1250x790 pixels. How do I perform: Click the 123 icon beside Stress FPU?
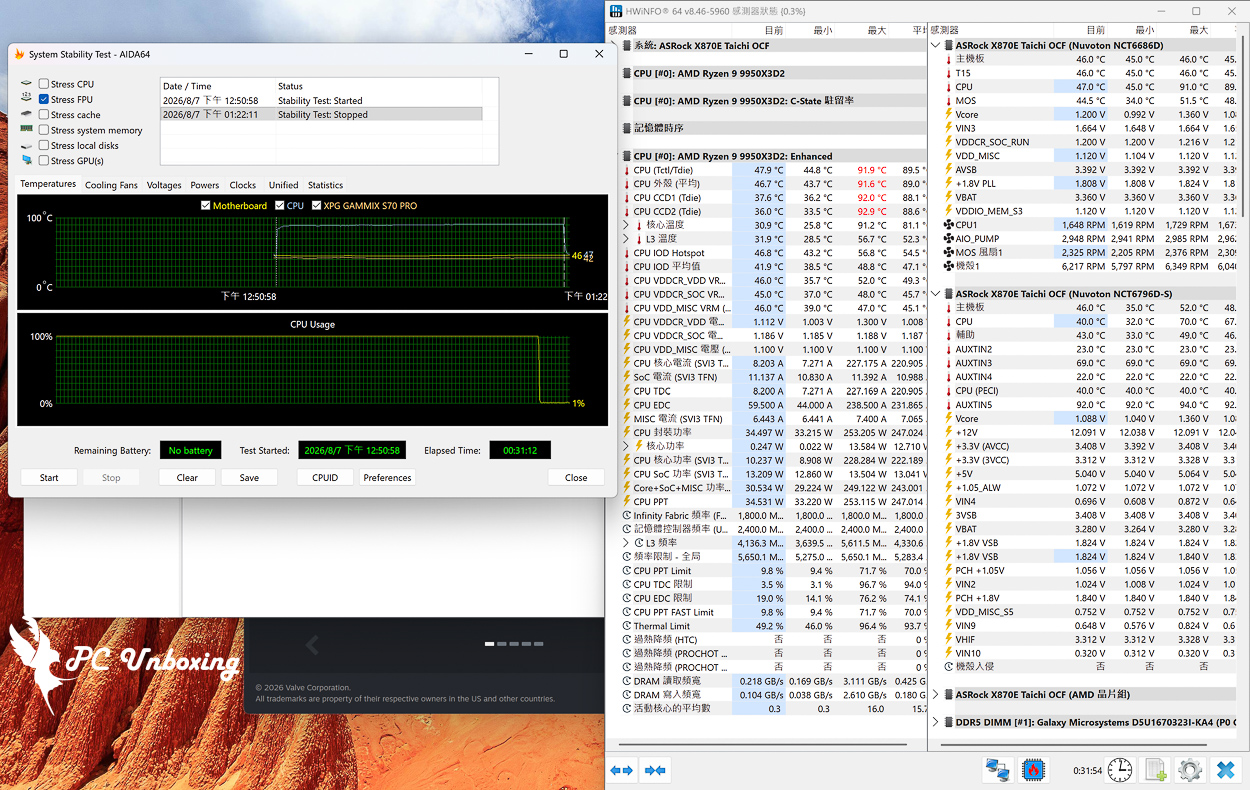click(x=26, y=99)
